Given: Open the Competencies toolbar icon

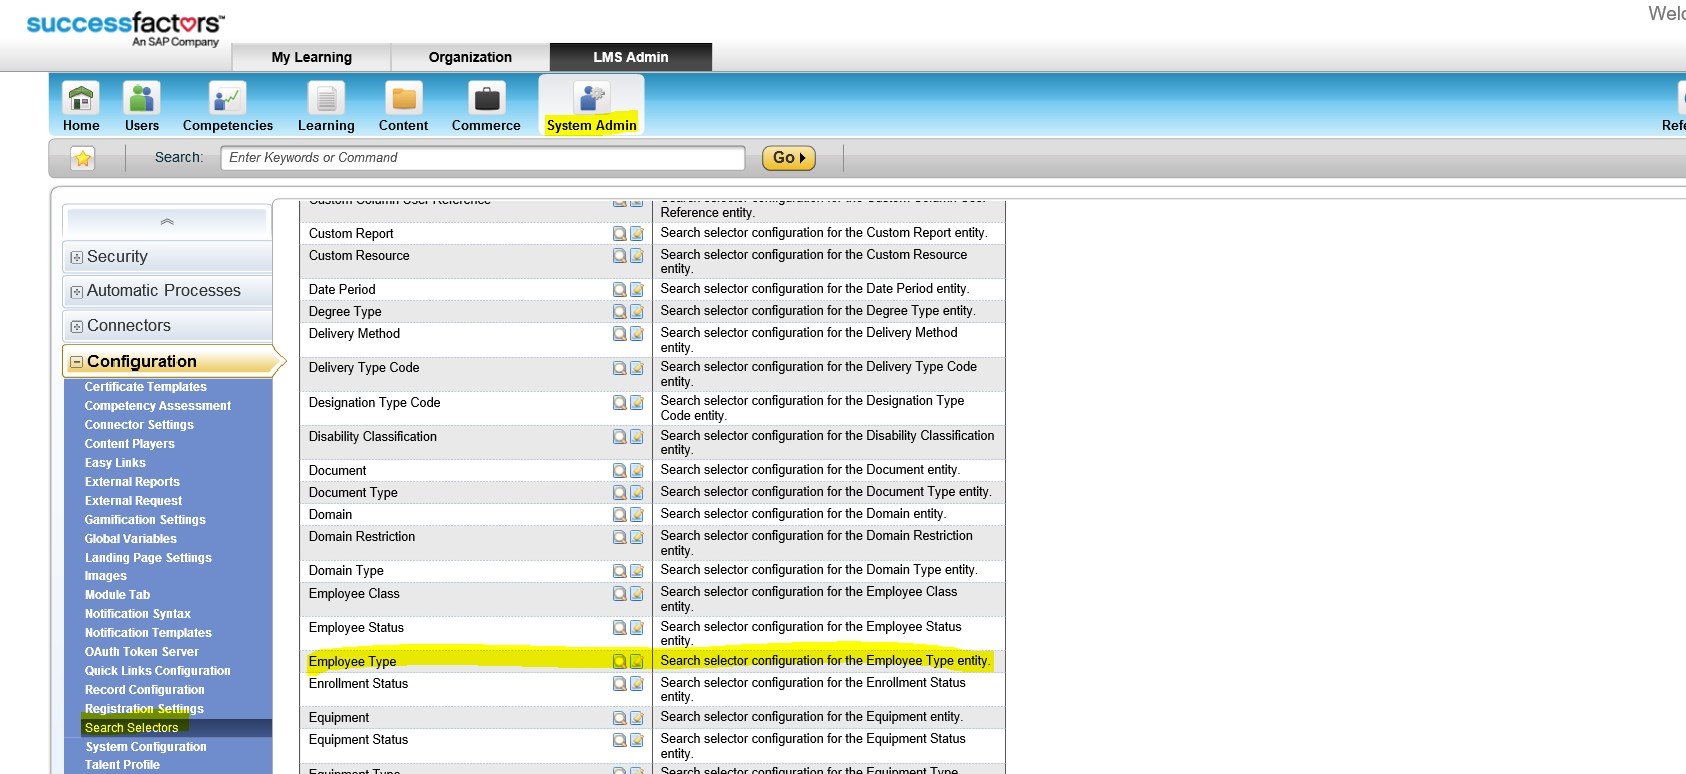Looking at the screenshot, I should point(227,98).
